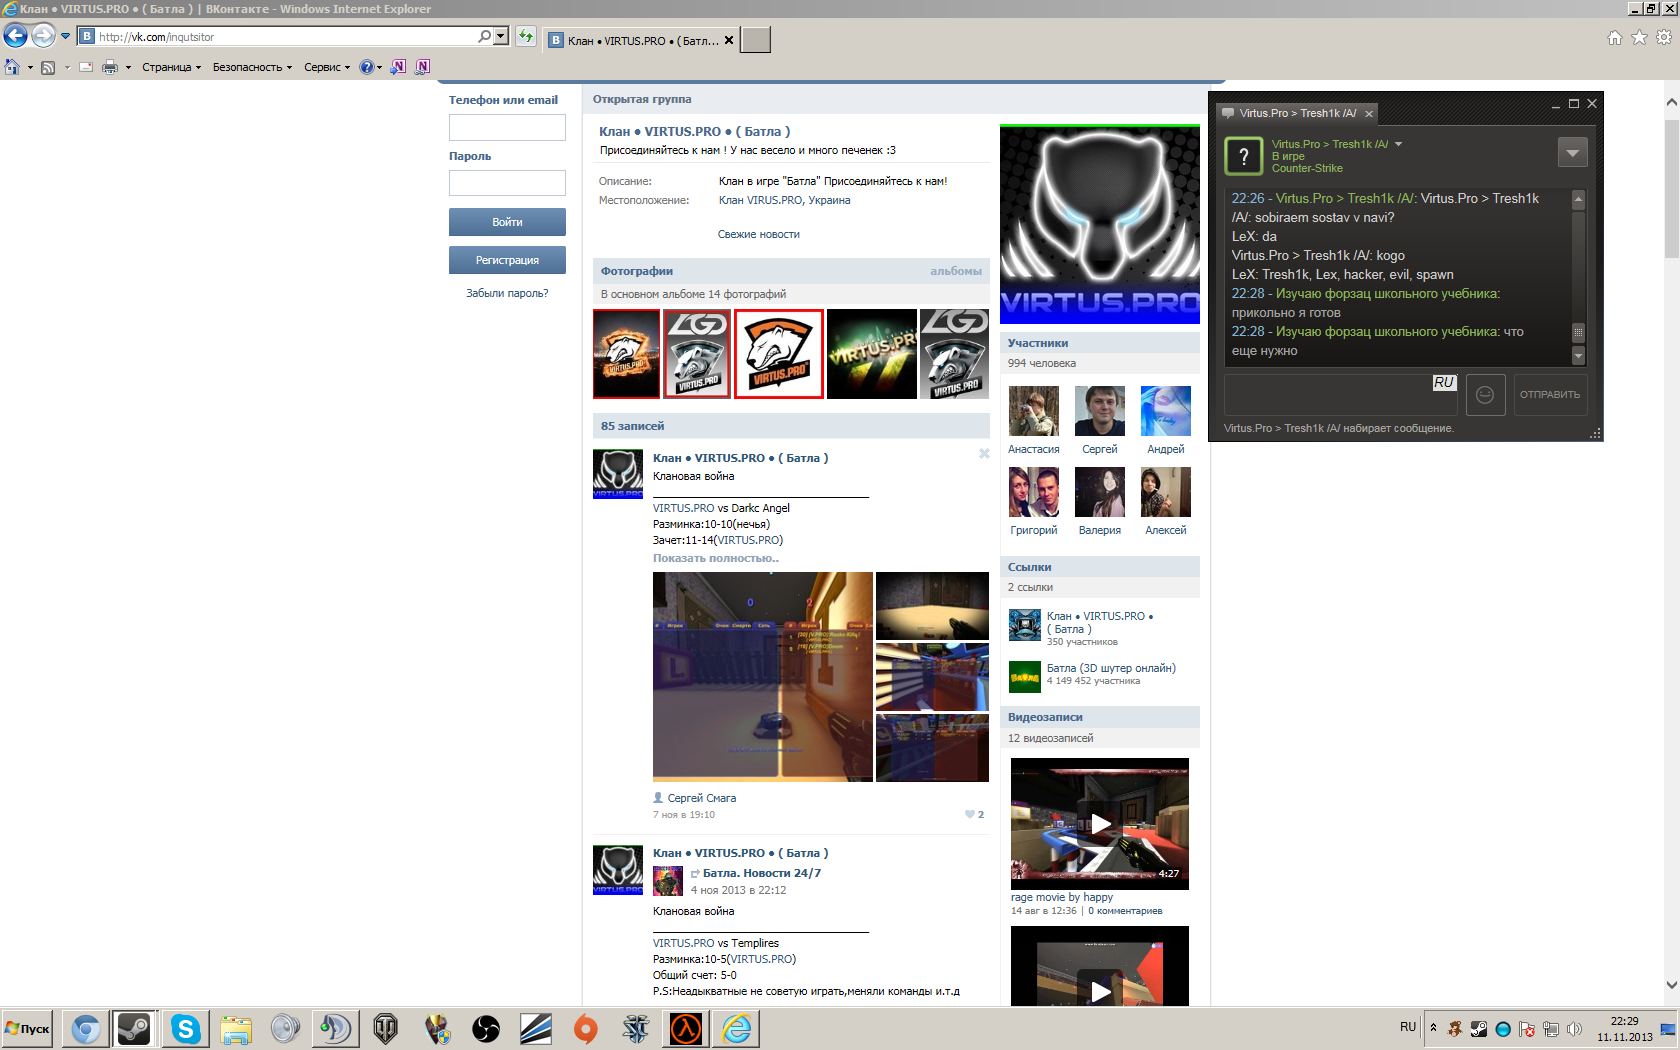The height and width of the screenshot is (1050, 1680).
Task: Click the emoticon smiley button in Steam chat
Action: pyautogui.click(x=1485, y=395)
